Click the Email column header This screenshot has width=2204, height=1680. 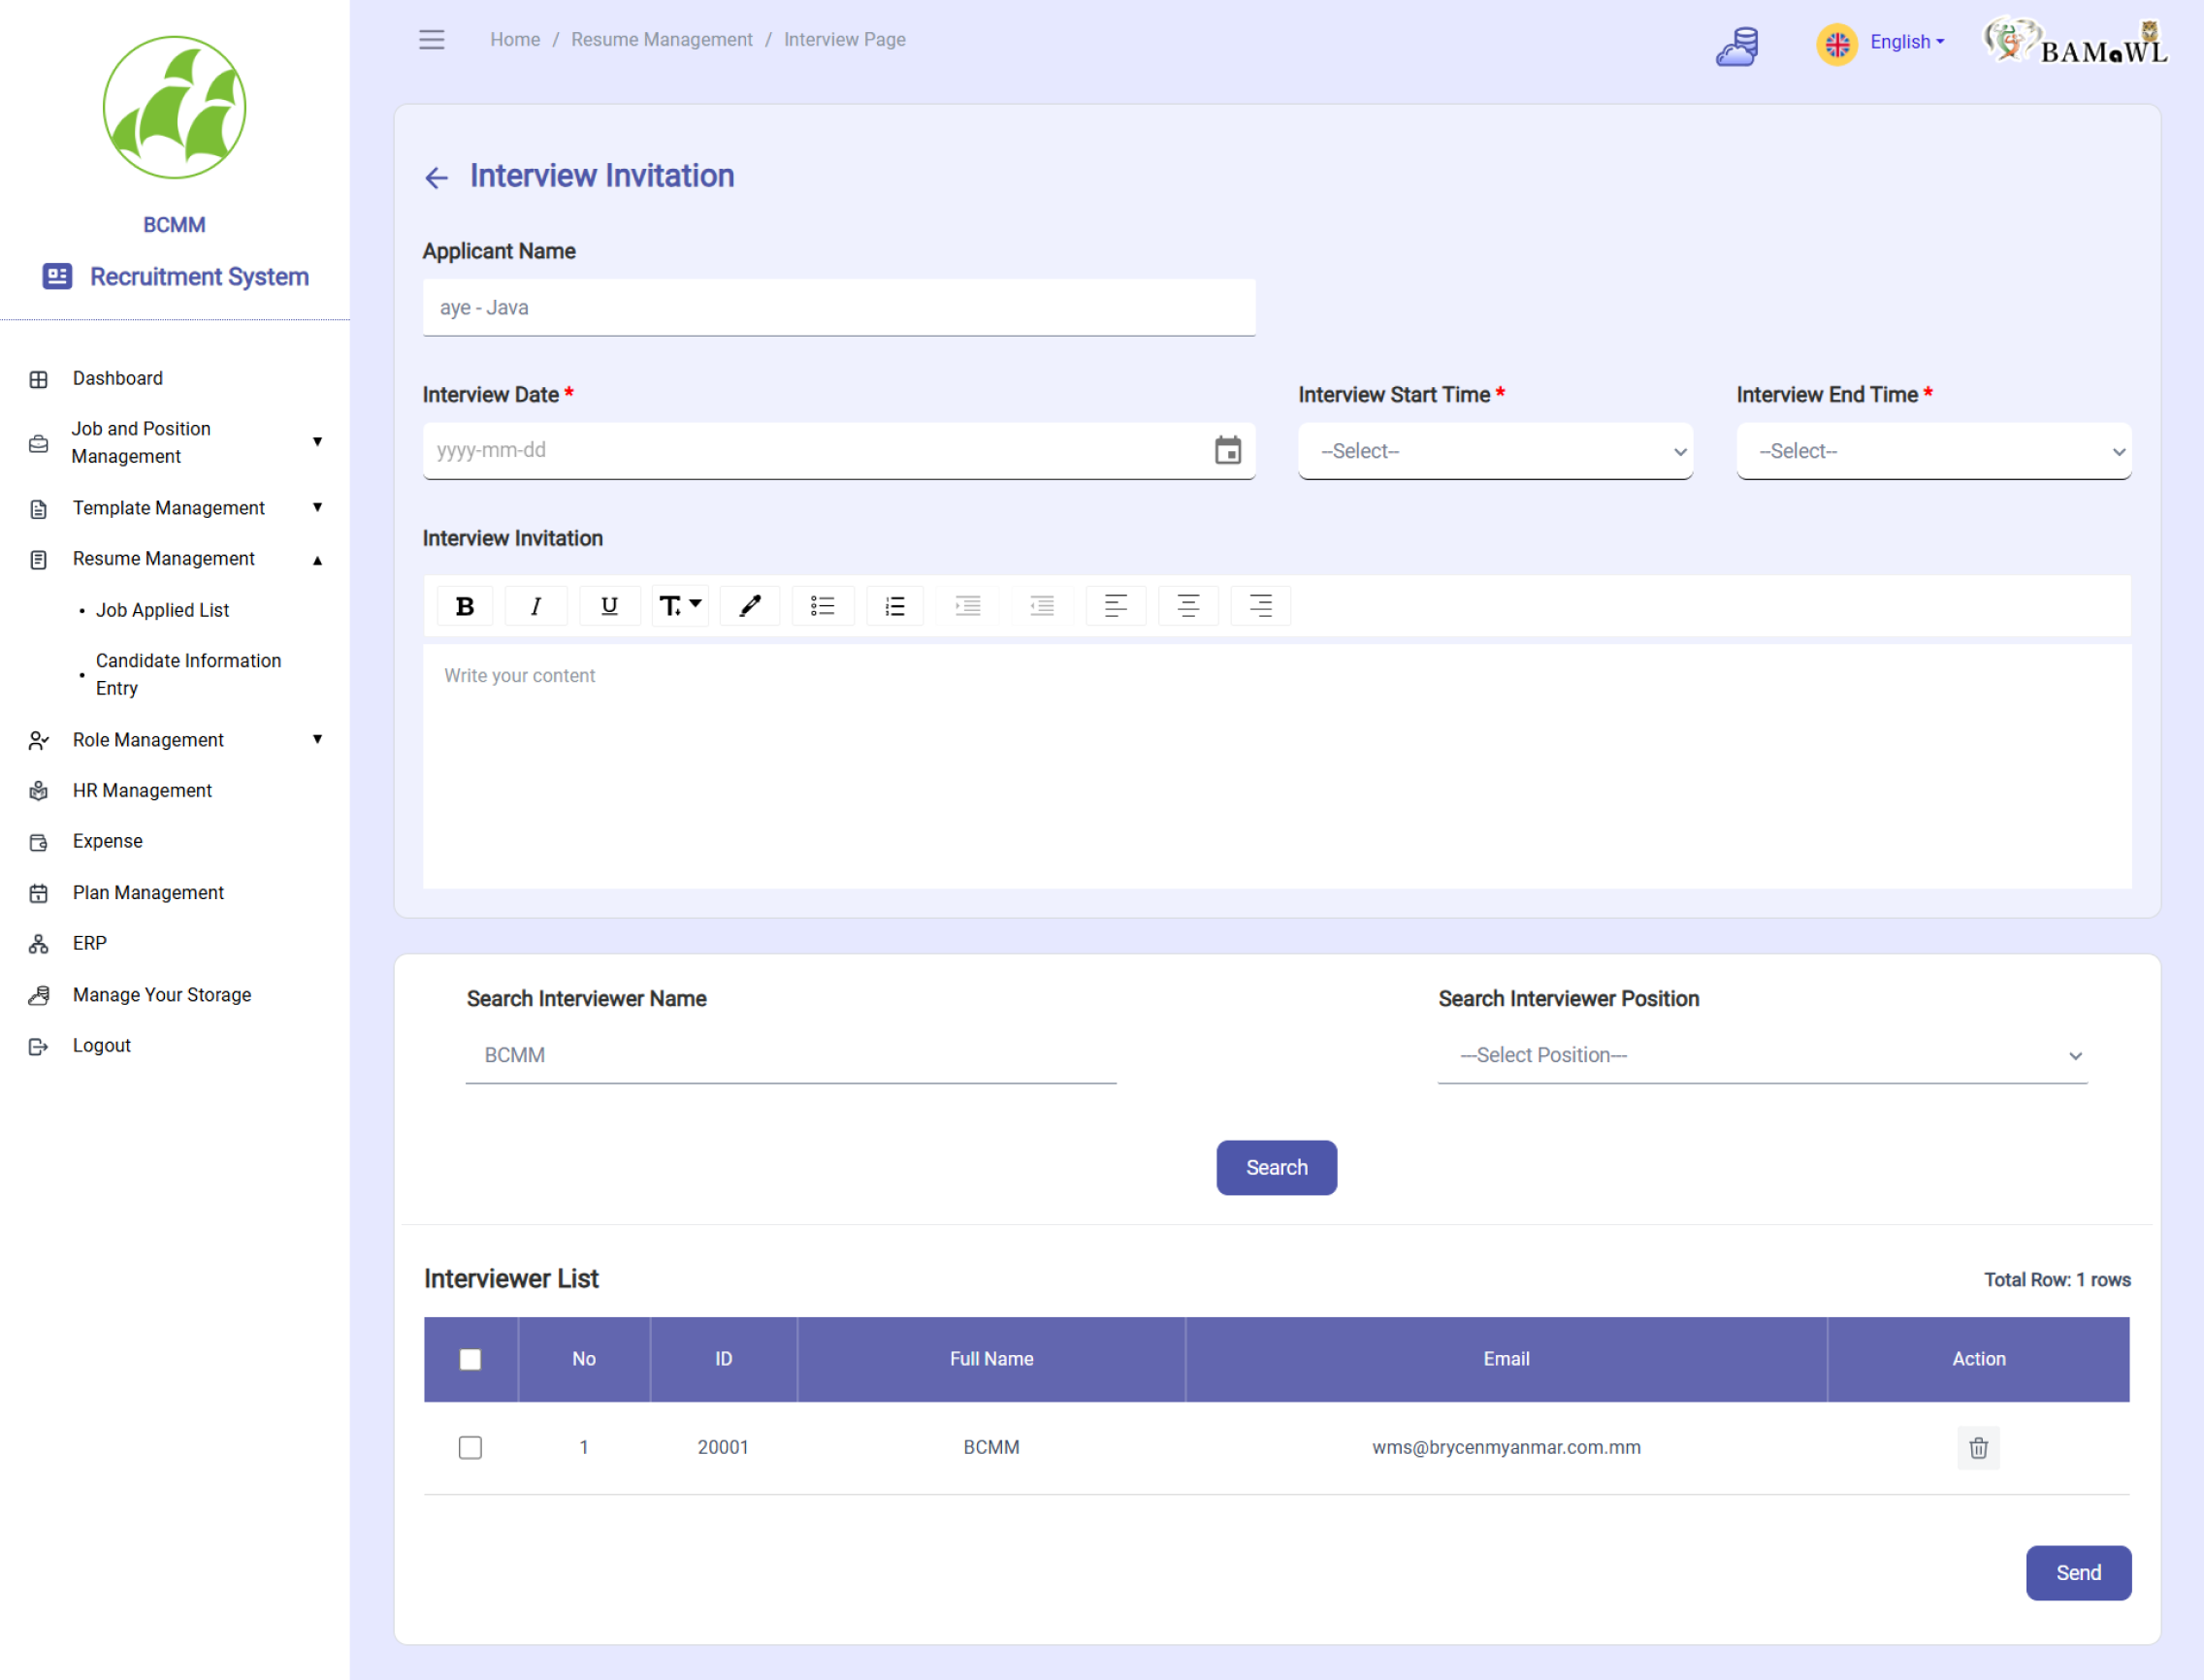tap(1506, 1360)
